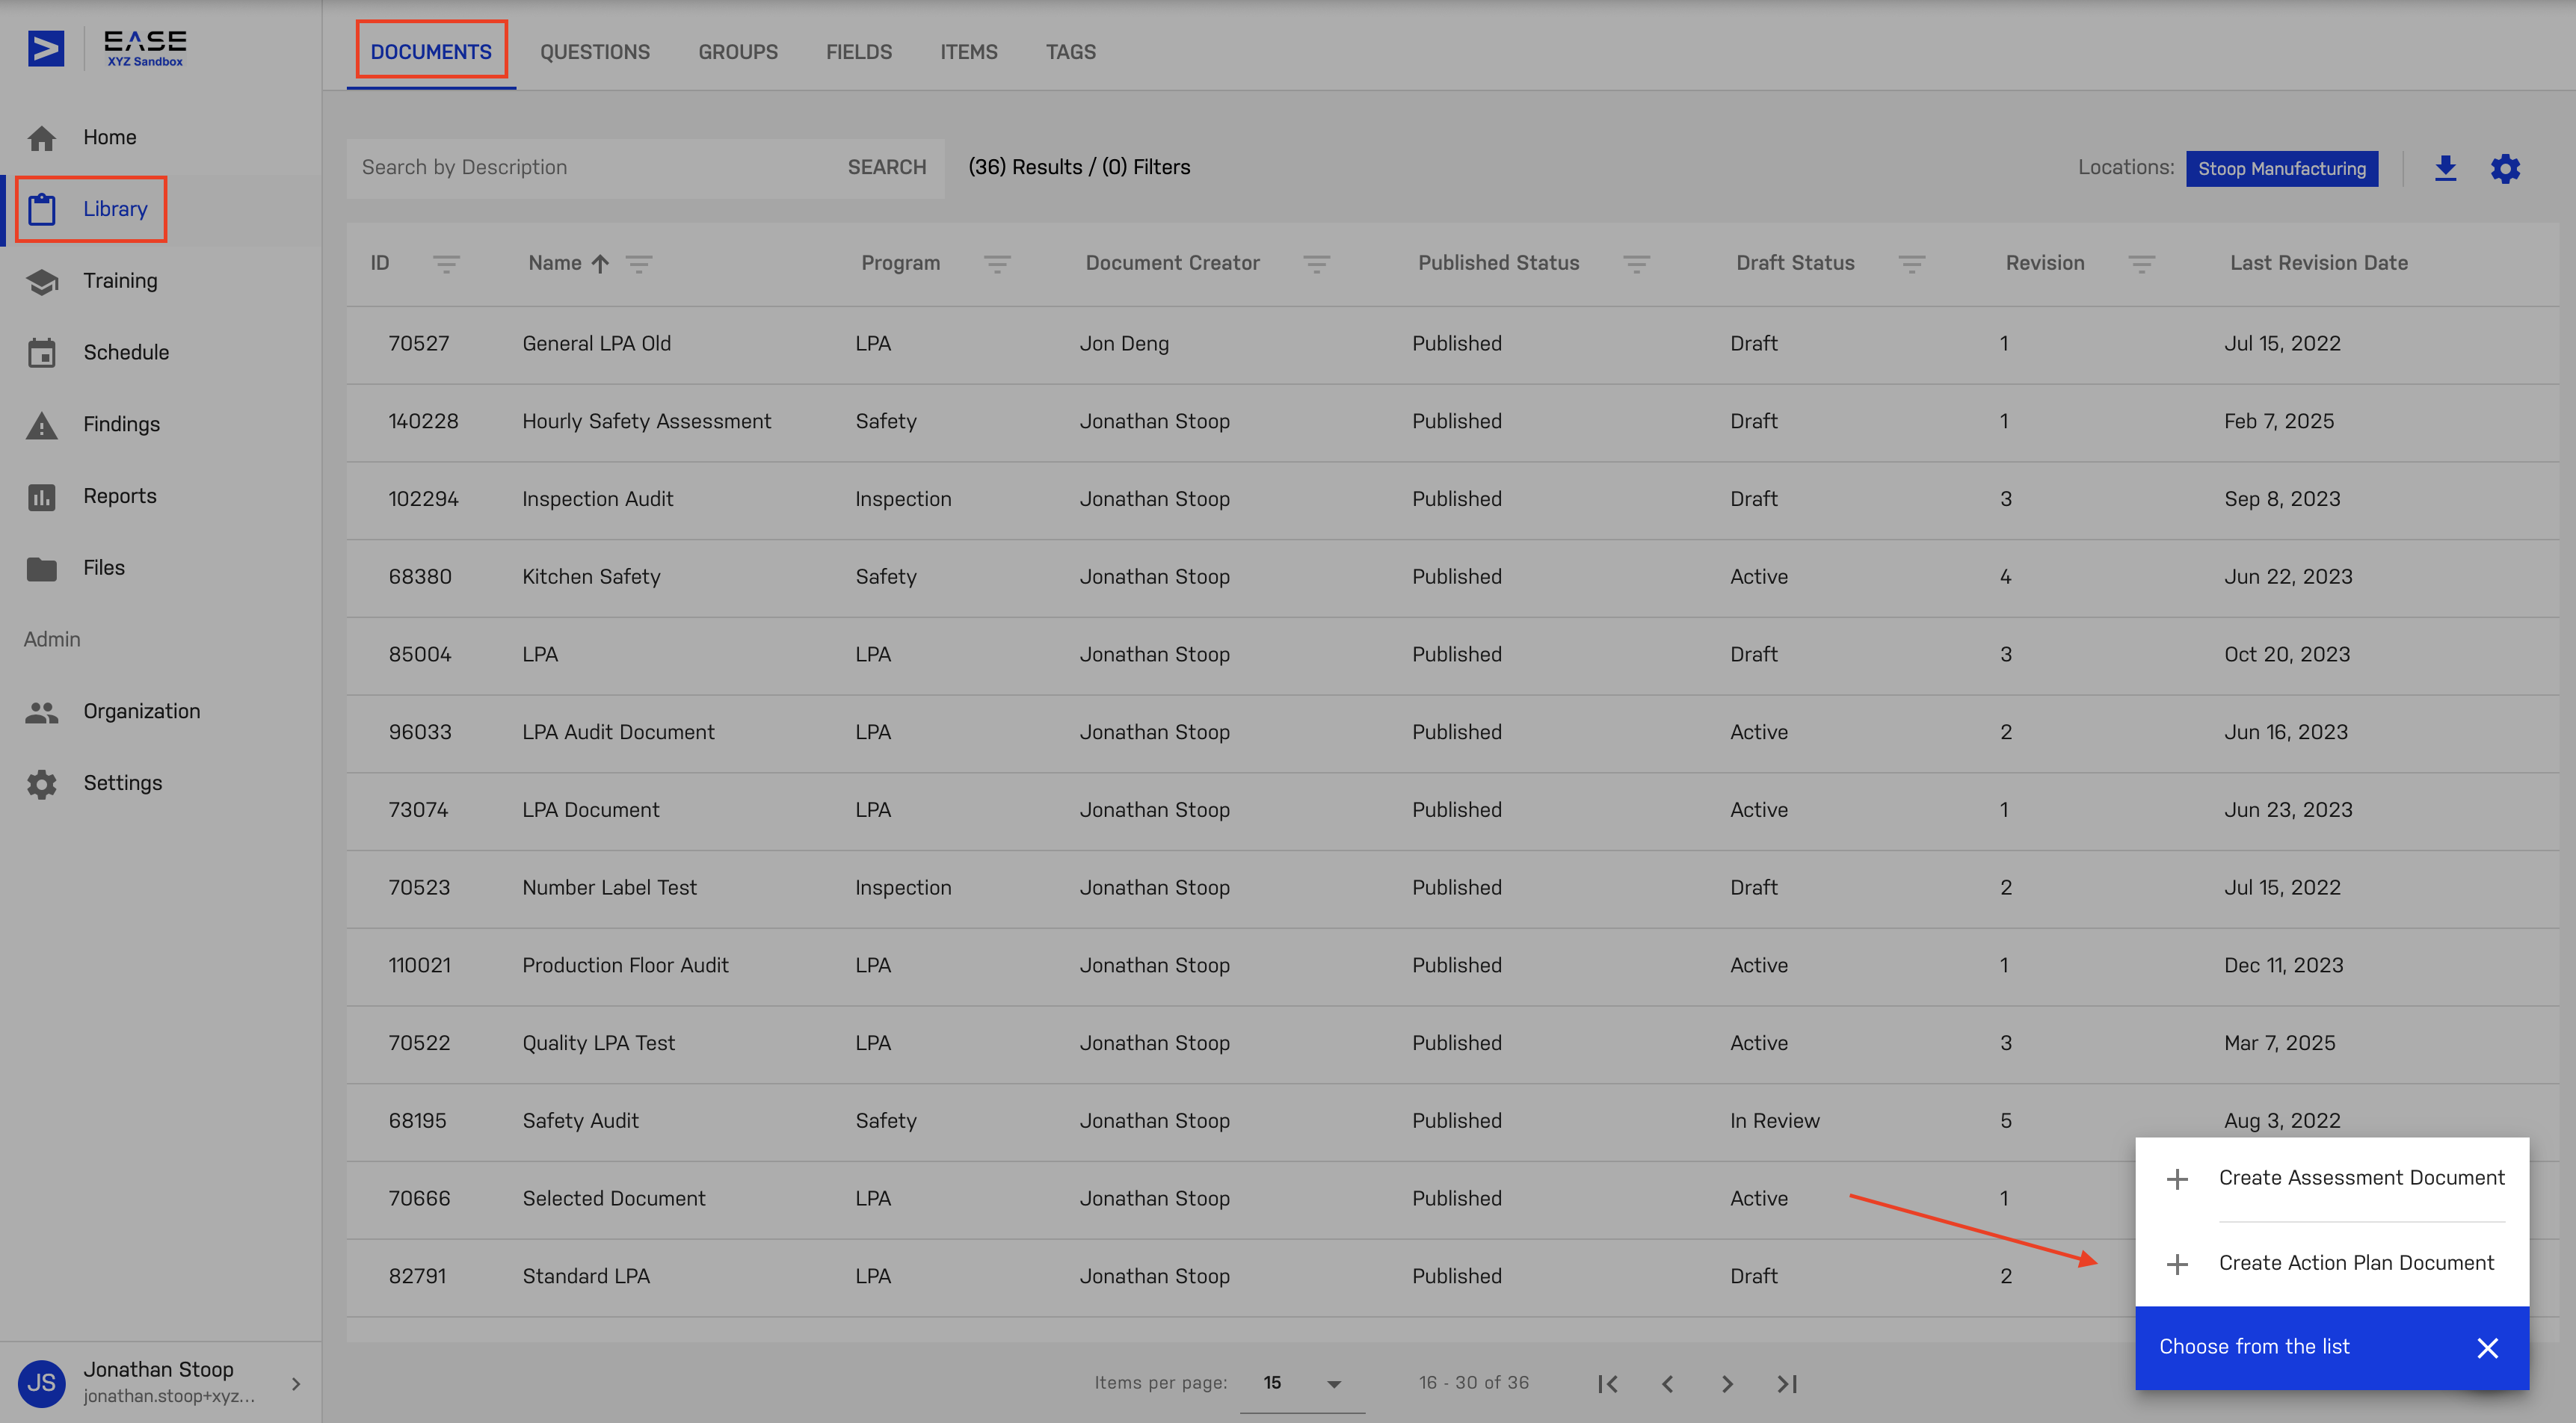The image size is (2576, 1423).
Task: Click the Oct 20, 2023 date cell
Action: [2286, 655]
